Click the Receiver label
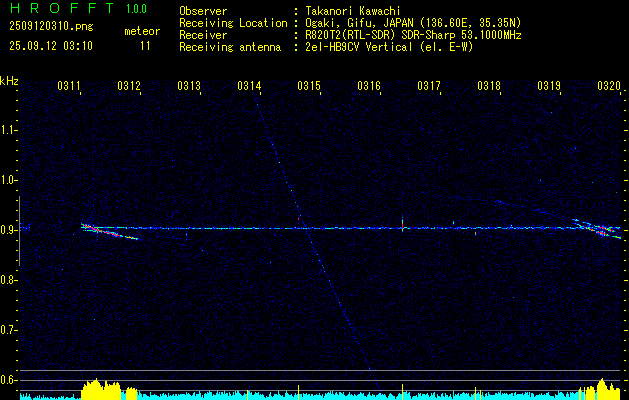 click(203, 35)
